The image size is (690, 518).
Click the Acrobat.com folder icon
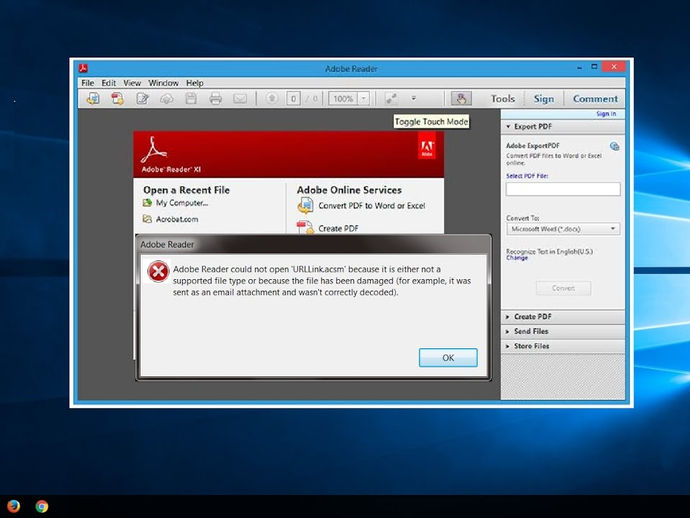pos(147,219)
